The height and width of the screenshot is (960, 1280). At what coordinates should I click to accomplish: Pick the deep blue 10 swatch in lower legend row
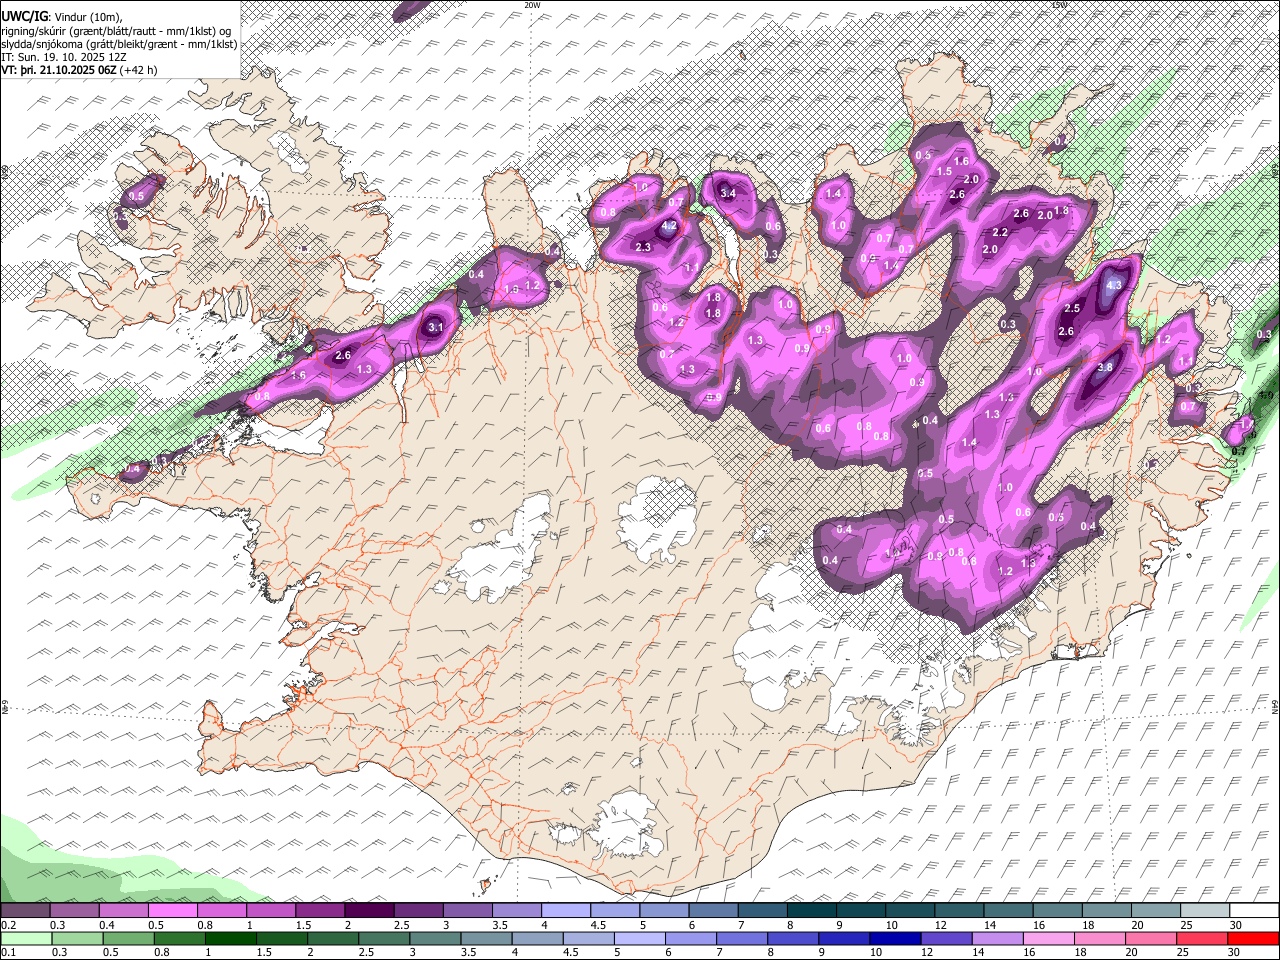click(x=895, y=938)
